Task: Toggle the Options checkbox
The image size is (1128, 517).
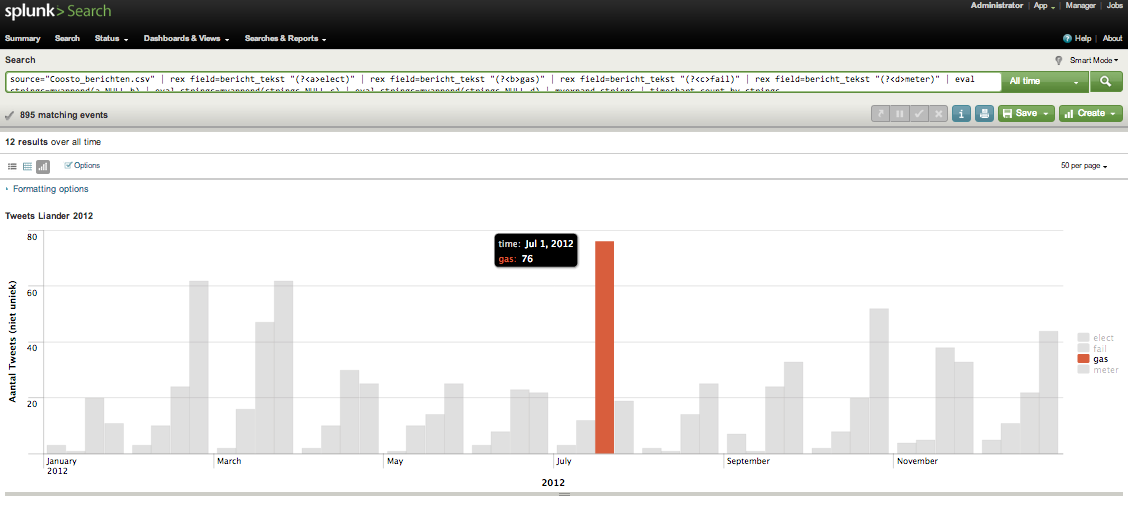Action: click(x=69, y=165)
